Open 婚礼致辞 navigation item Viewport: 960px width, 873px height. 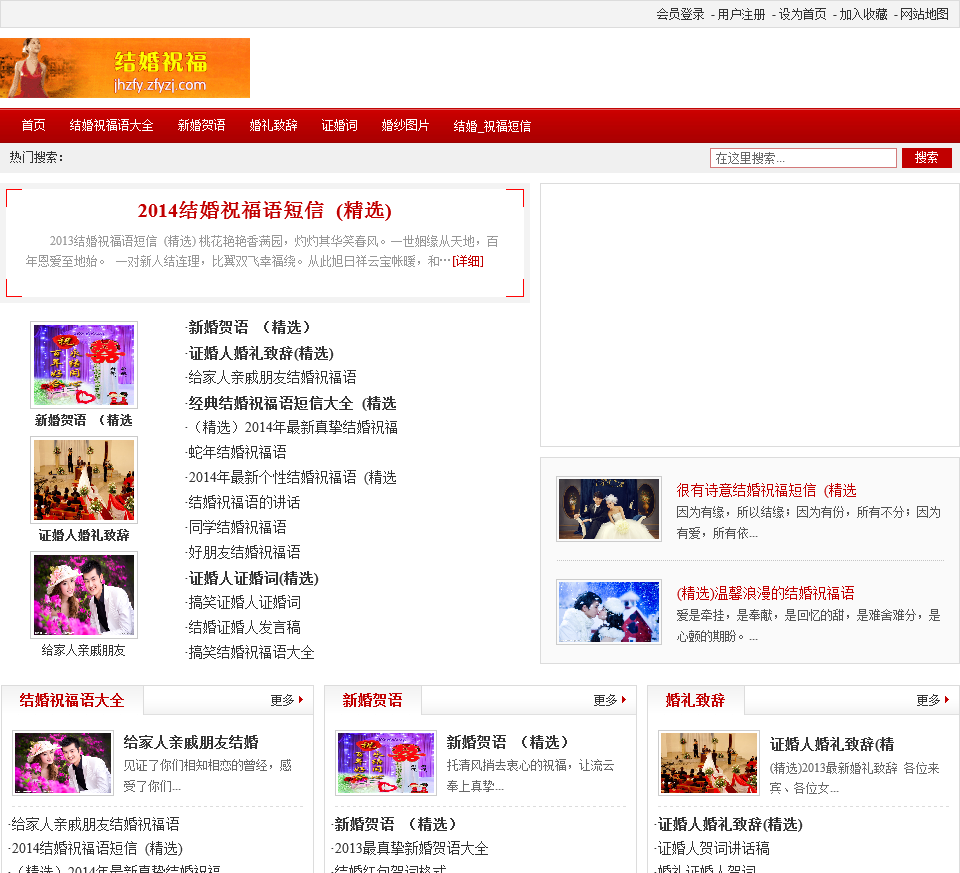[x=273, y=126]
